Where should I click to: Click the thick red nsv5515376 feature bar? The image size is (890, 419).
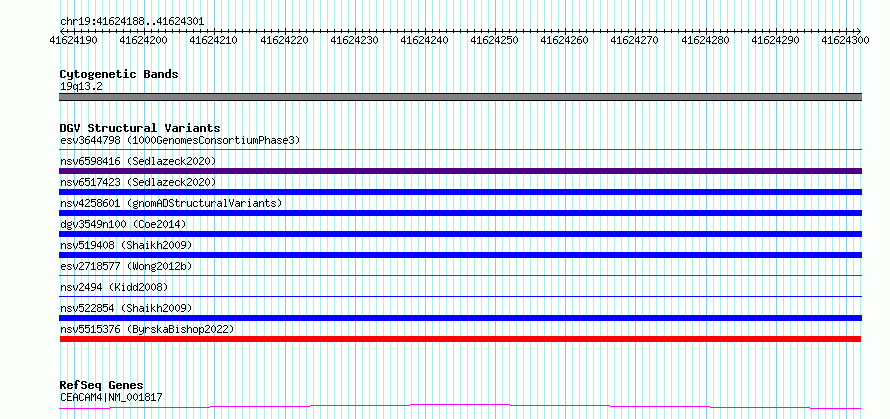(x=460, y=339)
